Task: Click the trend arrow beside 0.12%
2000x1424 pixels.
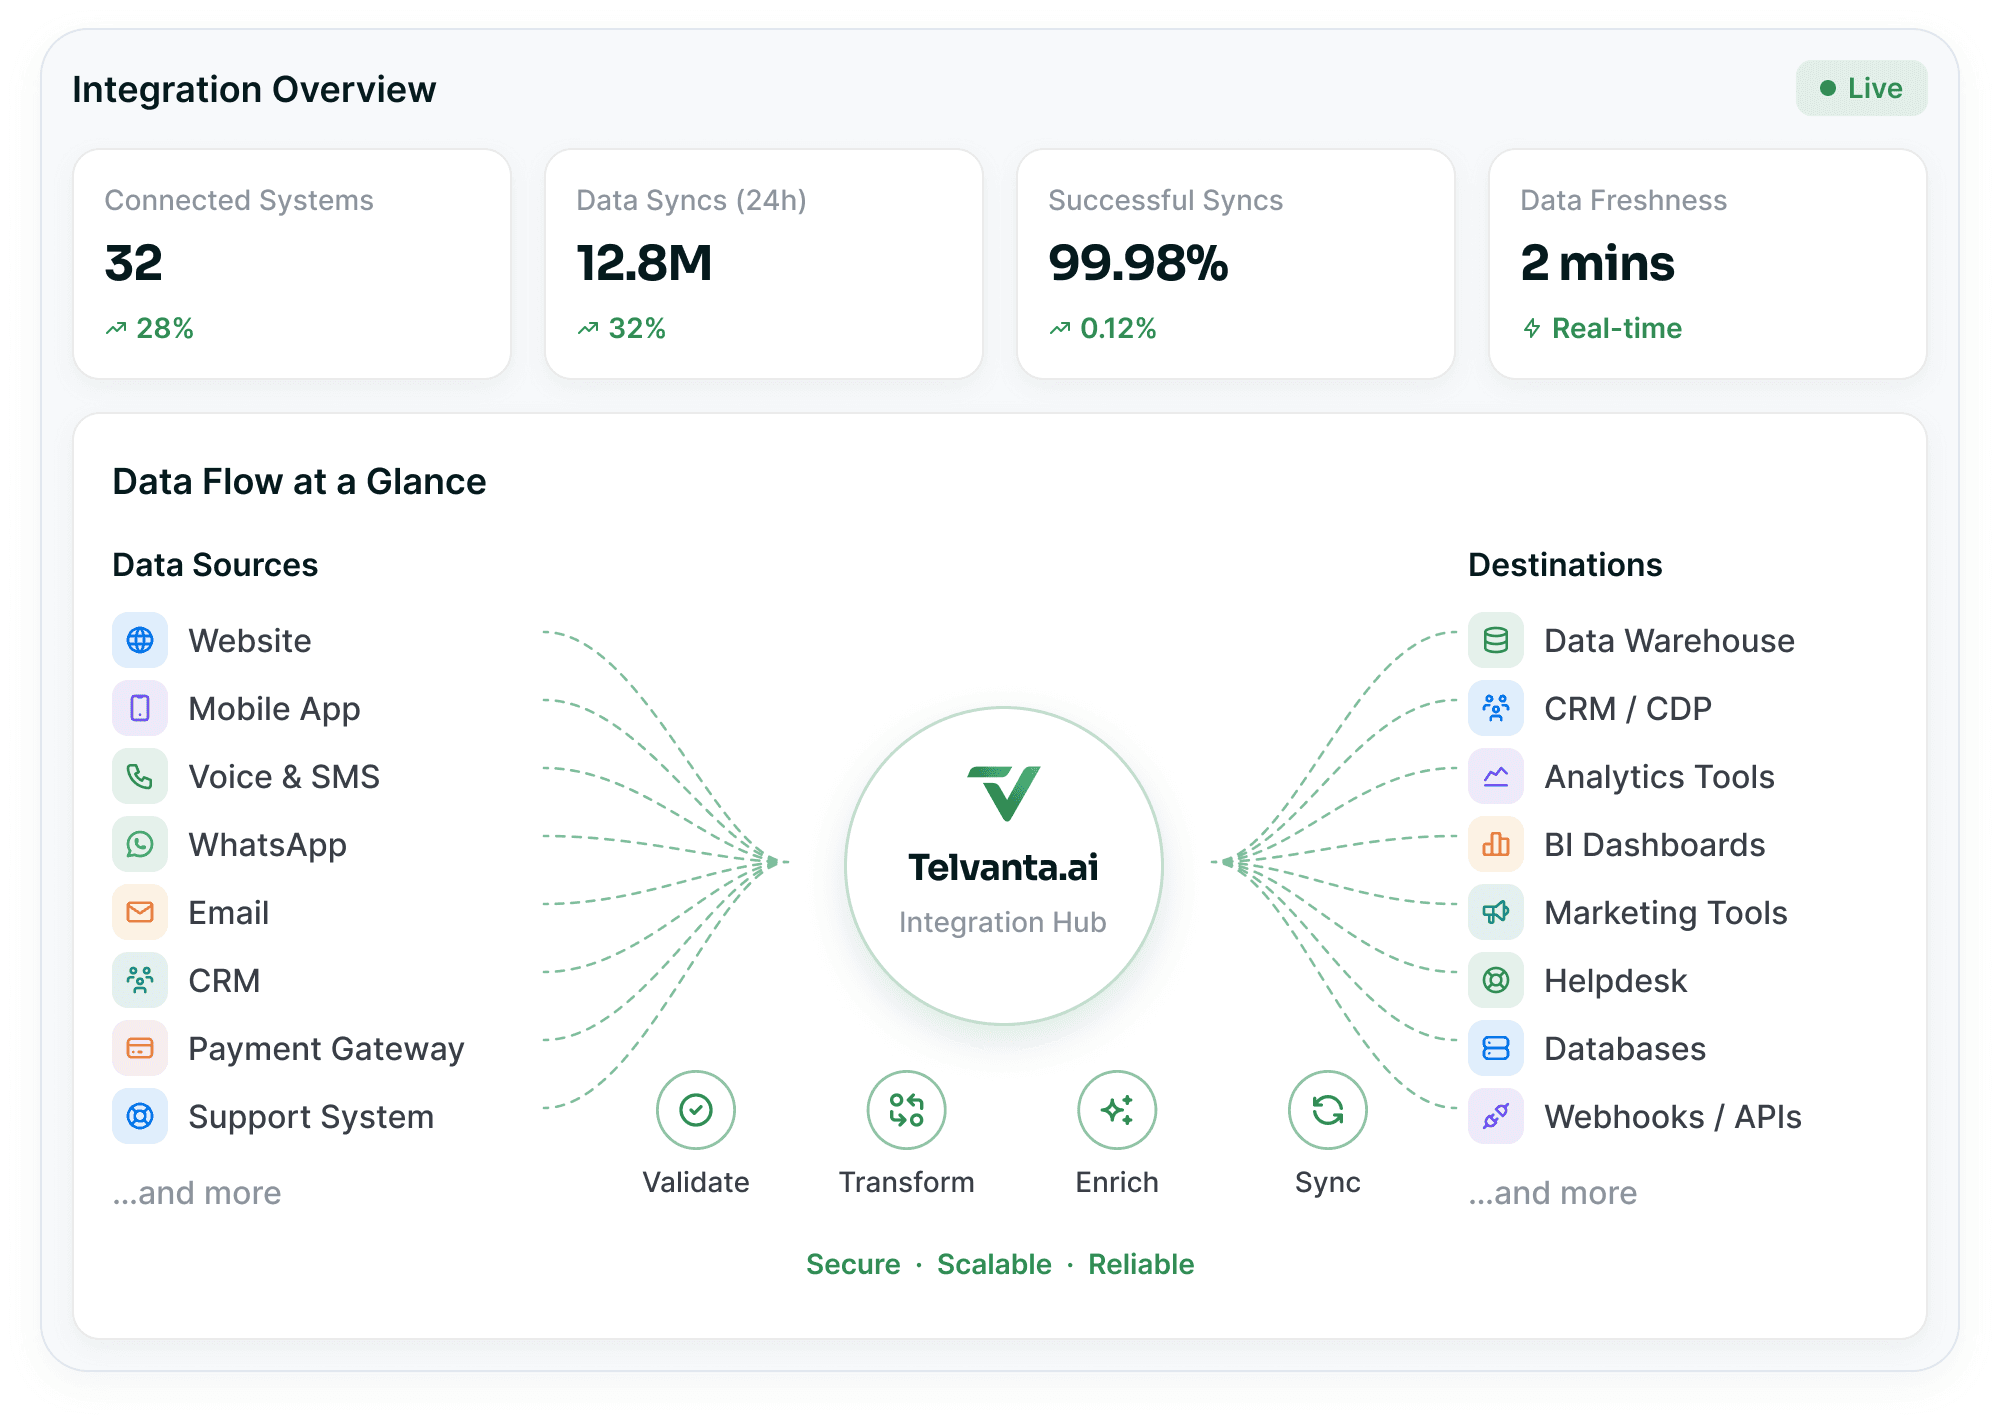Action: (x=1060, y=328)
